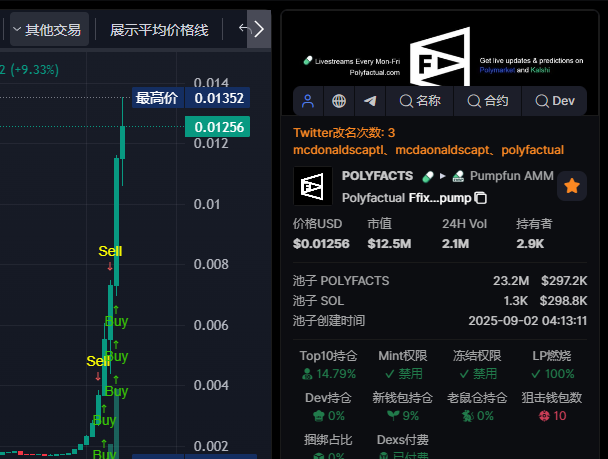Click 新钱包持仓 9% value

coord(411,416)
